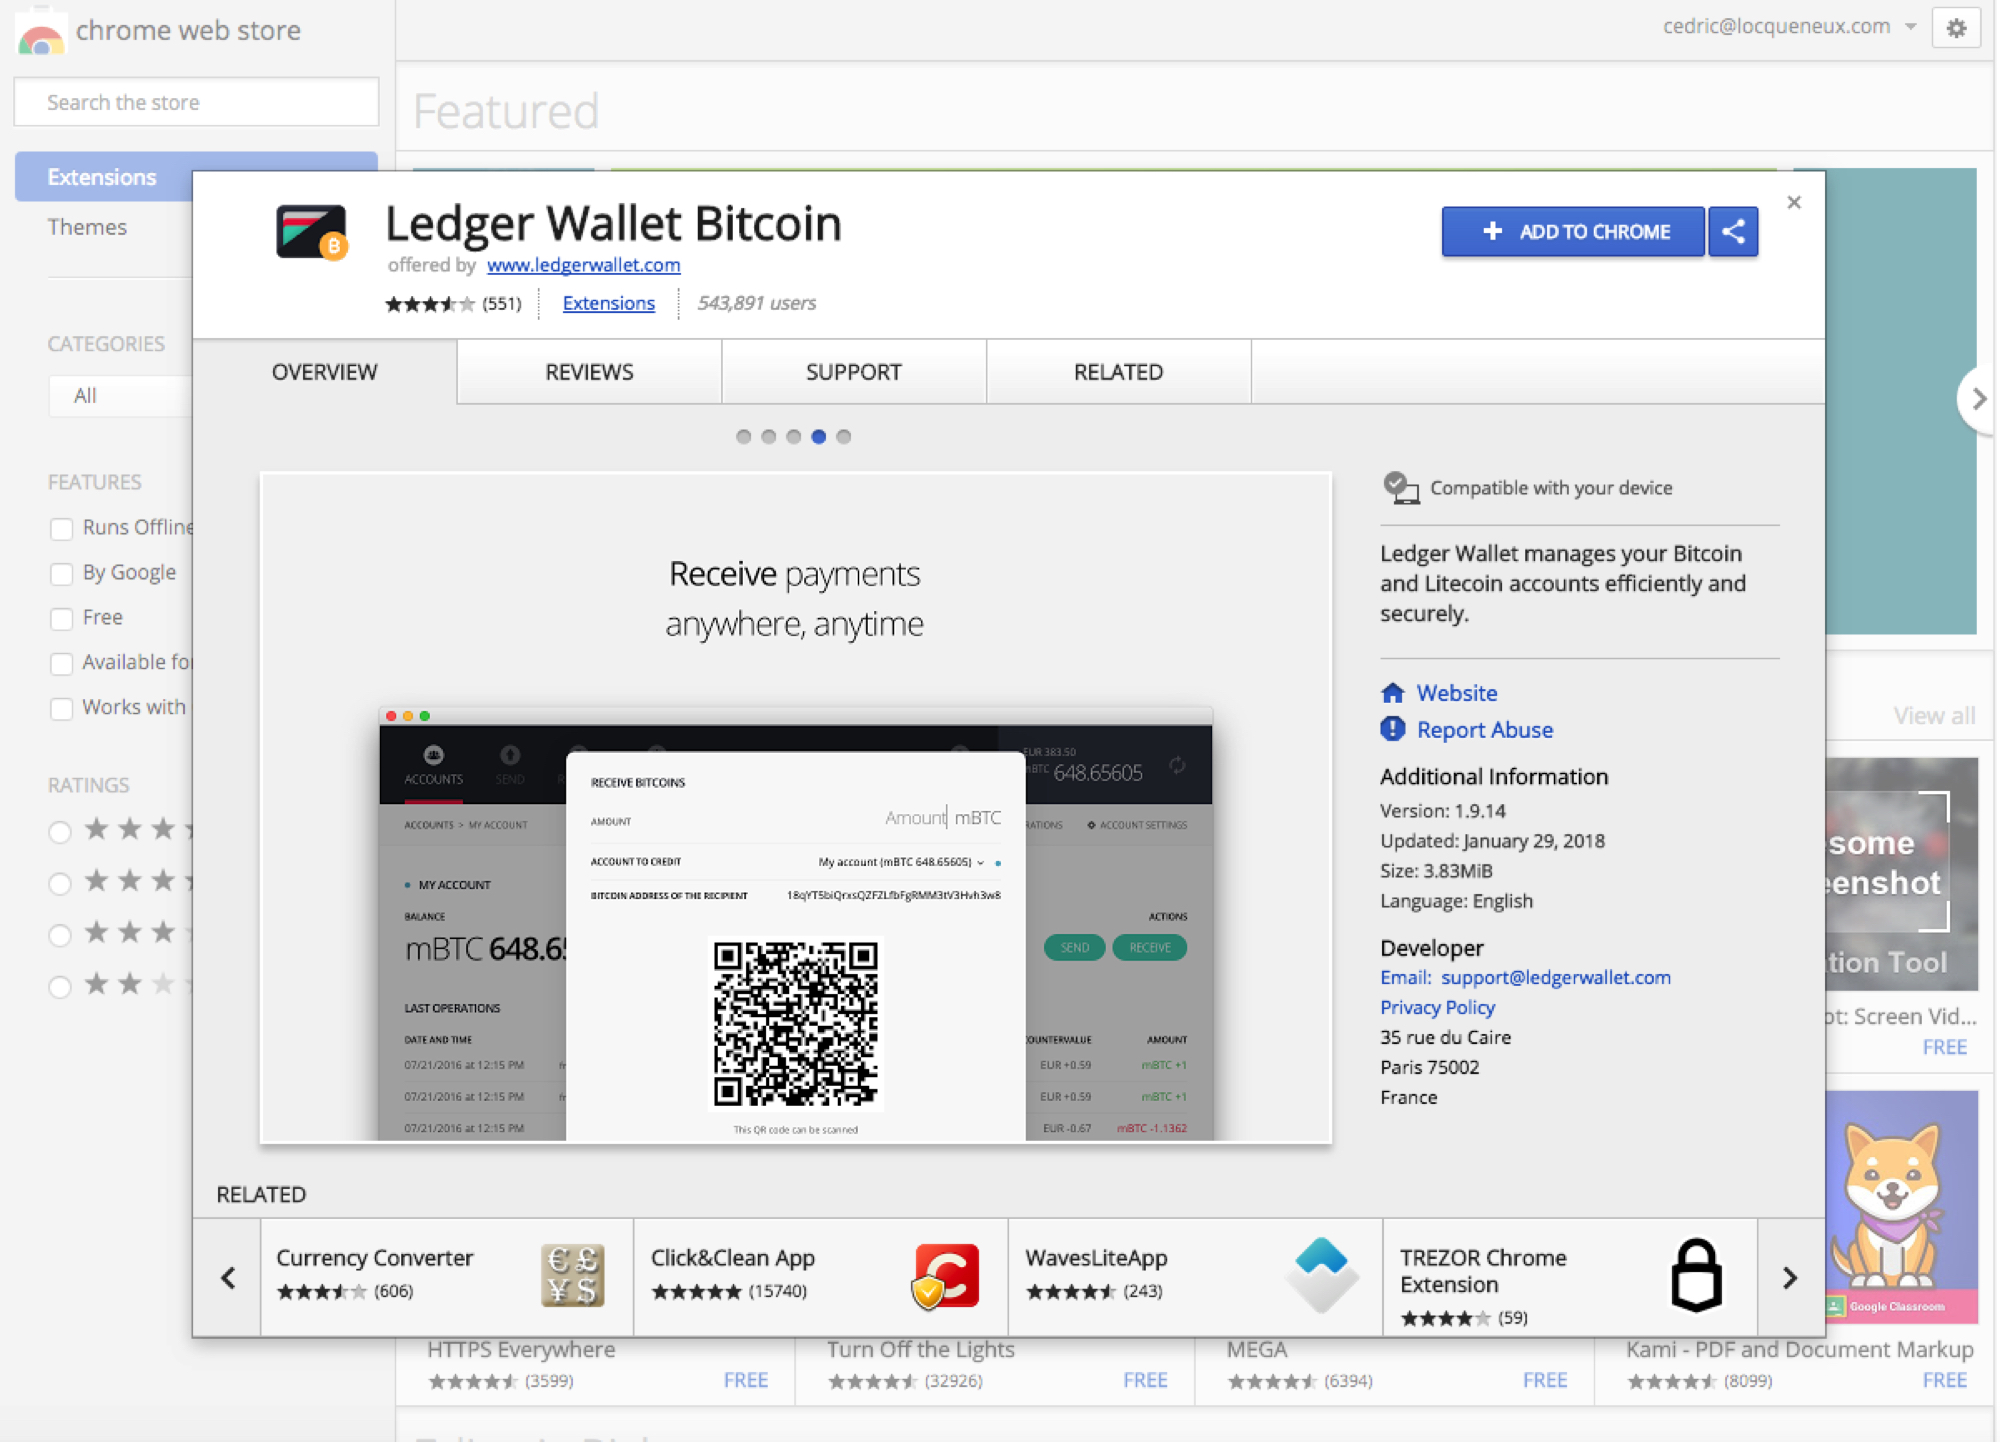The height and width of the screenshot is (1442, 2000).
Task: Open the TREZOR Chrome Extension card
Action: [x=1570, y=1277]
